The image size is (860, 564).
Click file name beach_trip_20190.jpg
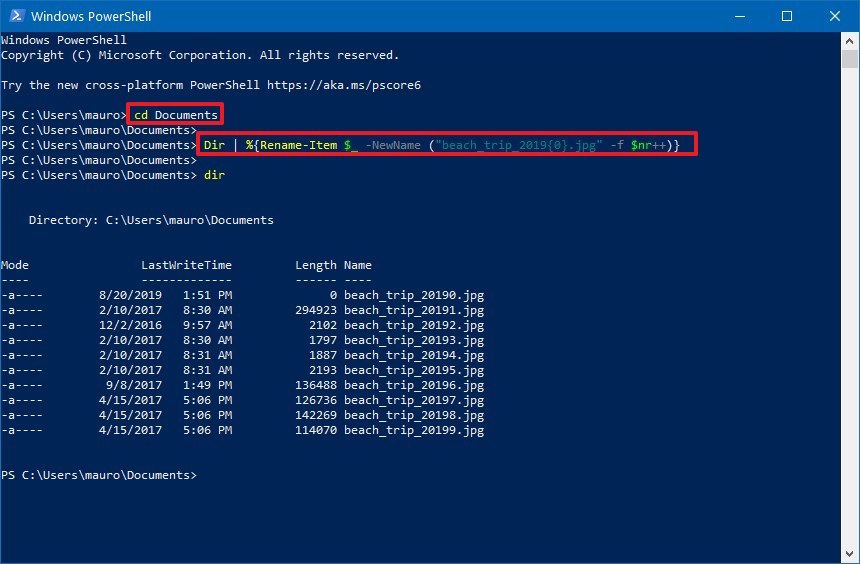(414, 295)
